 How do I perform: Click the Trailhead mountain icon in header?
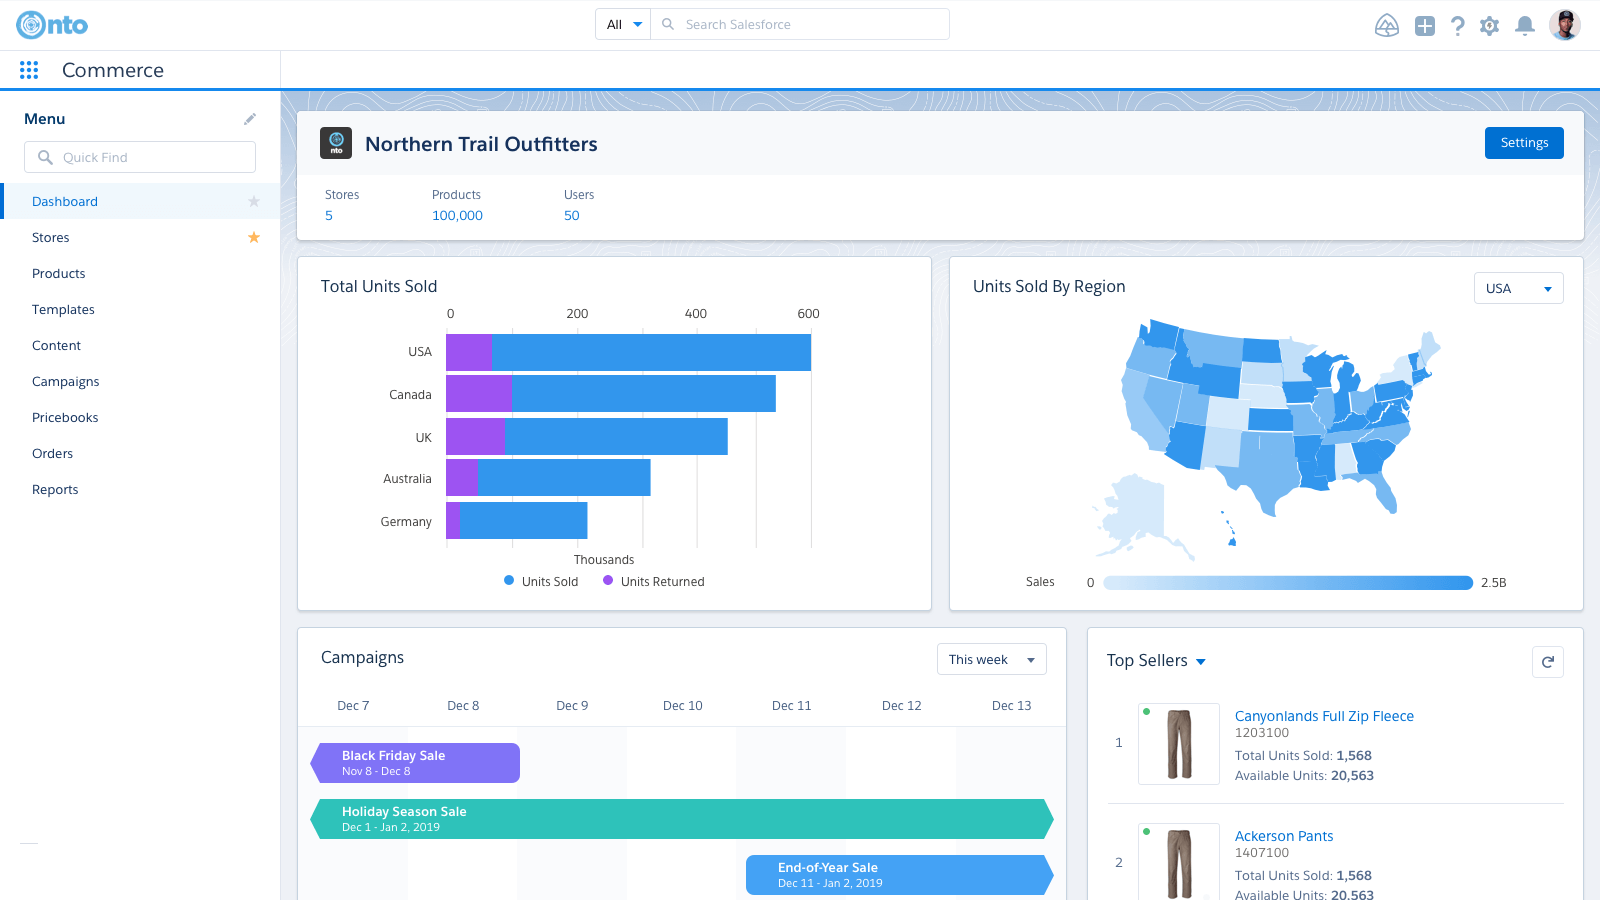(1386, 26)
